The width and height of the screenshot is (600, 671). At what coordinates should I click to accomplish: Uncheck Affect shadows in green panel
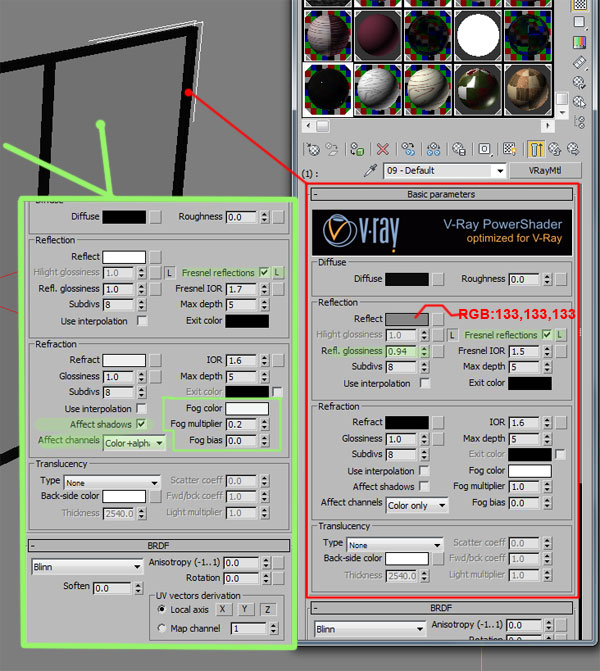coord(141,424)
